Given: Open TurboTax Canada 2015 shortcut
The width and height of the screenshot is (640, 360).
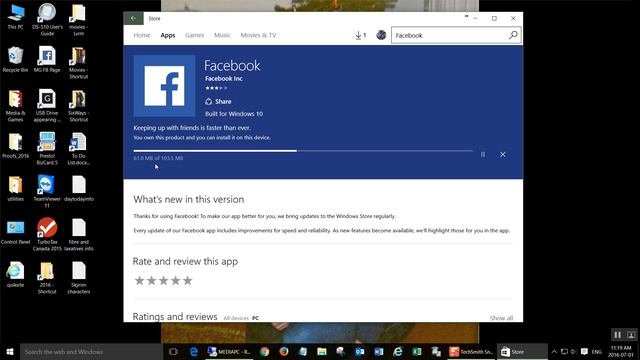Looking at the screenshot, I should [x=47, y=235].
